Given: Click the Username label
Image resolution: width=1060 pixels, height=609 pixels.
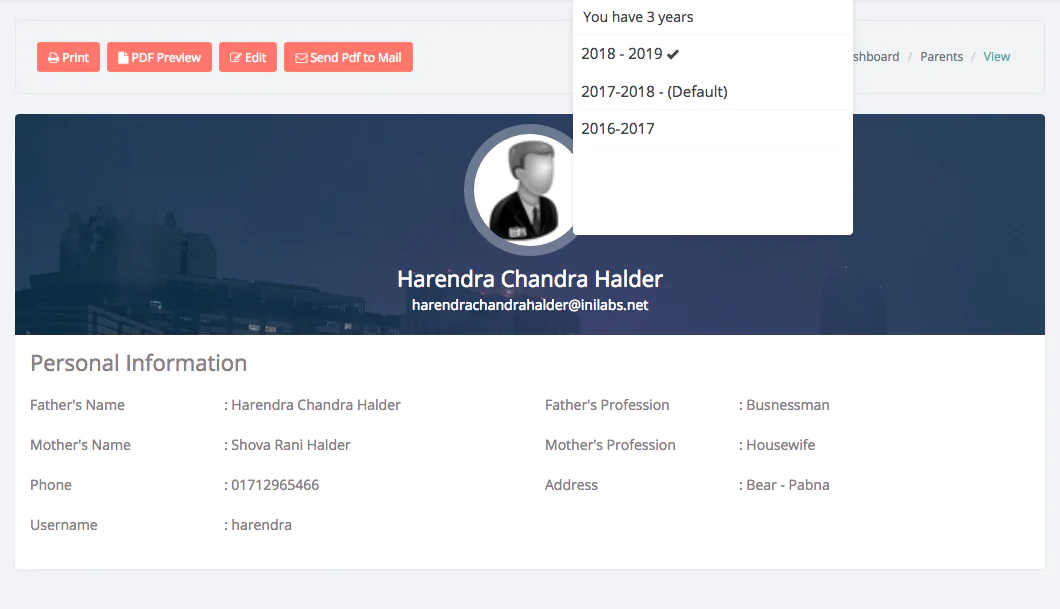Looking at the screenshot, I should 64,525.
